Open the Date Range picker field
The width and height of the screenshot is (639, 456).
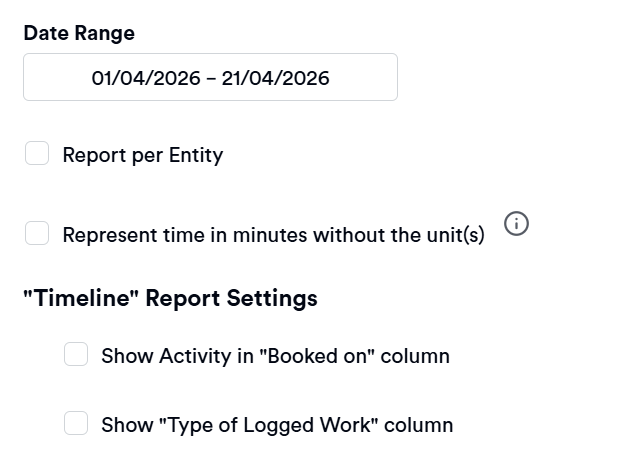pos(210,78)
